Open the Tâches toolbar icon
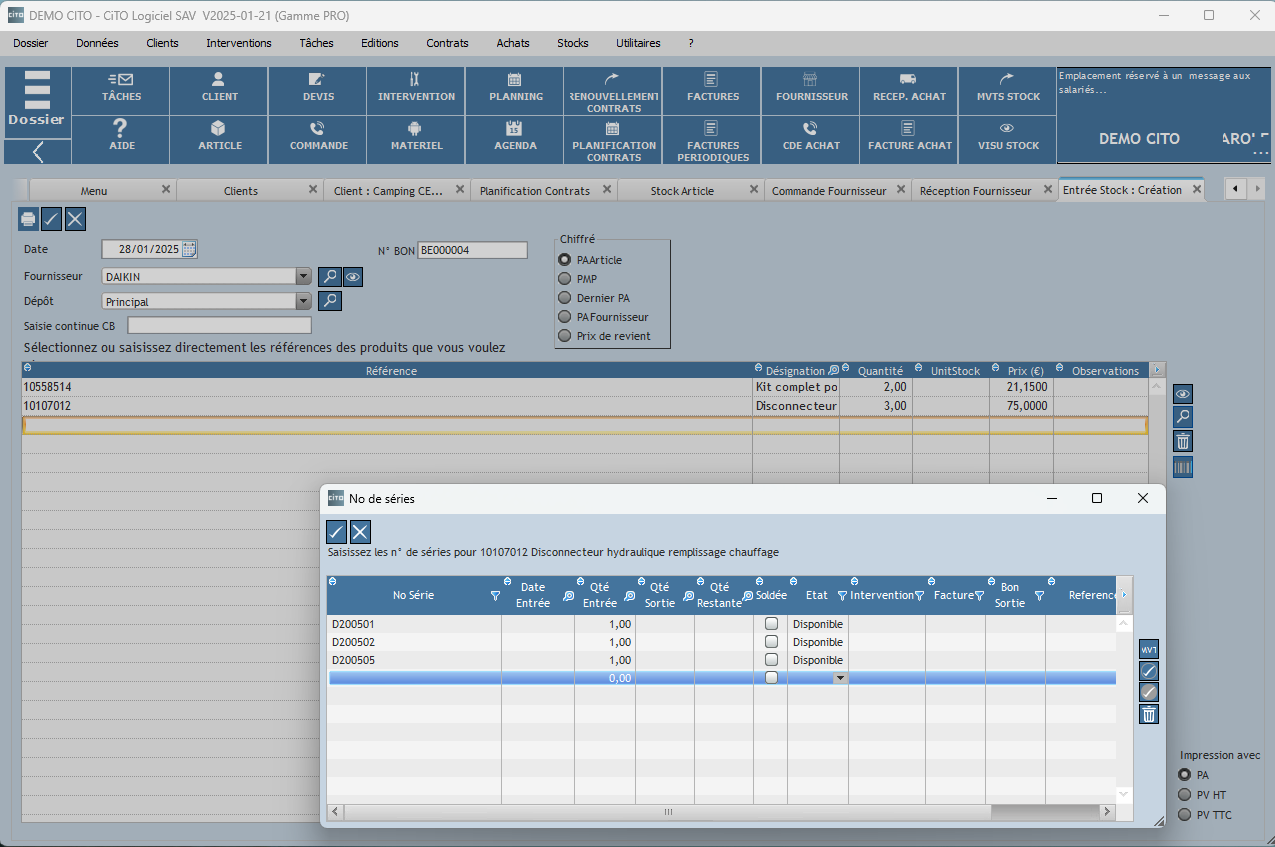 121,91
